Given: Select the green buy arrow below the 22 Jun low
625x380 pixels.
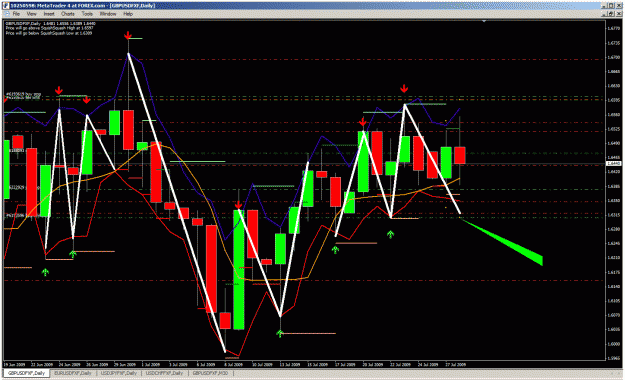Looking at the screenshot, I should tap(45, 272).
